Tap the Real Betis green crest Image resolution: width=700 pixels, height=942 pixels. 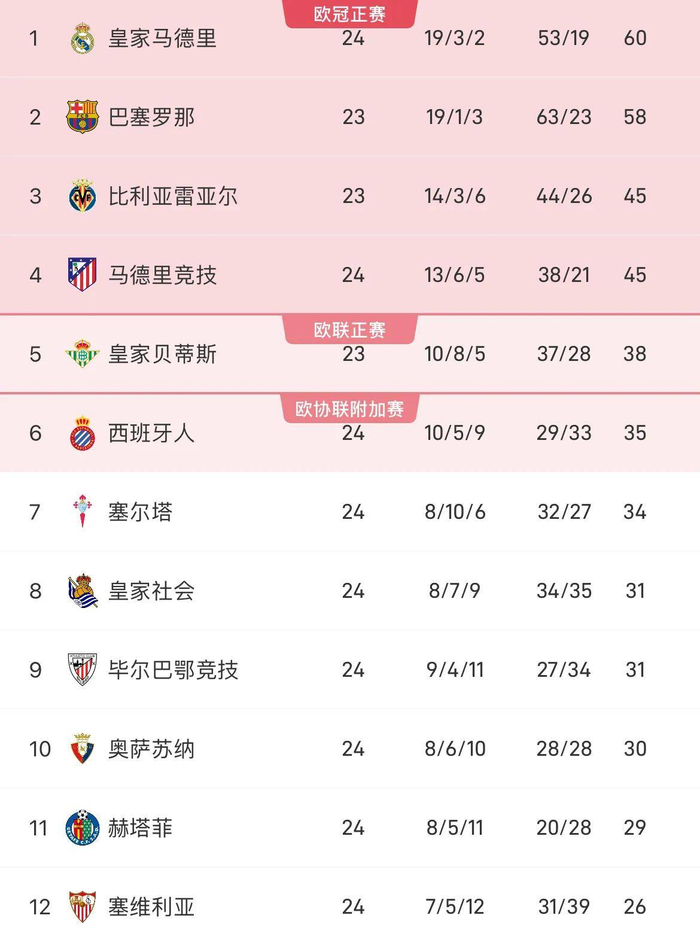click(83, 354)
